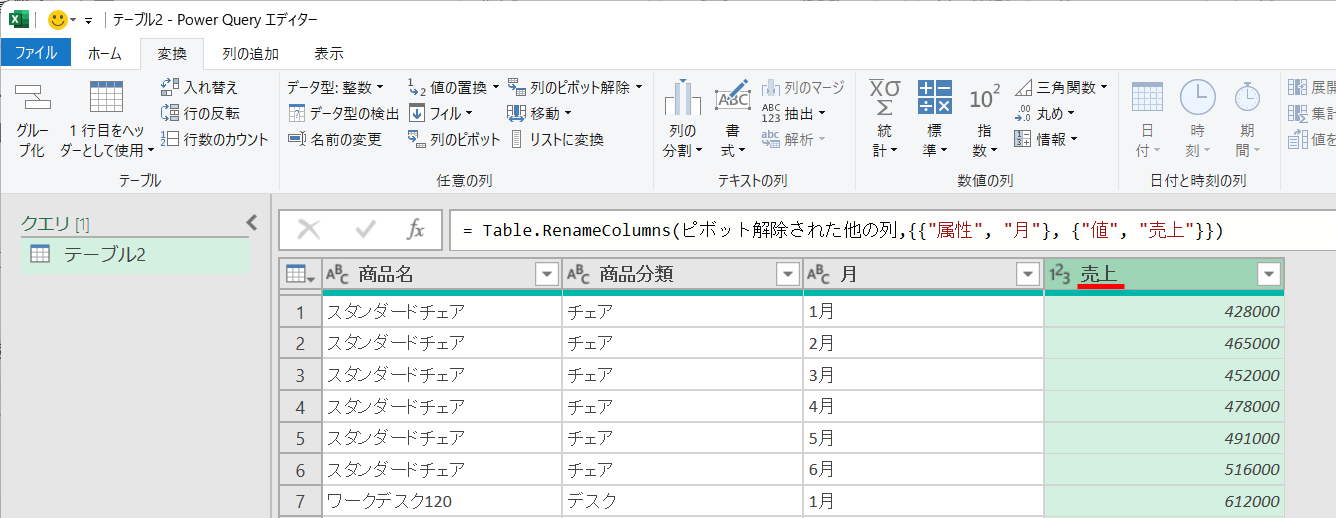Click the cell with value 516000
Viewport: 1336px width, 518px height.
(x=1164, y=469)
